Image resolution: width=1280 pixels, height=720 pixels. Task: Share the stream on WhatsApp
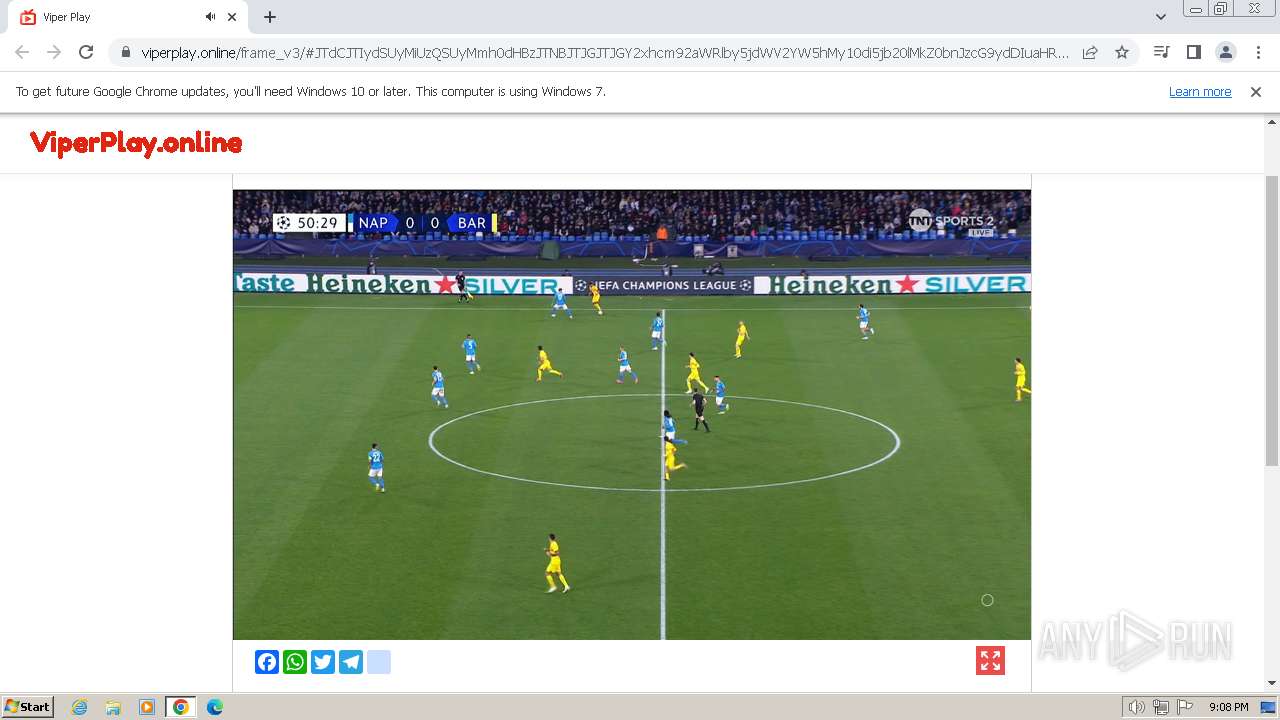point(295,662)
